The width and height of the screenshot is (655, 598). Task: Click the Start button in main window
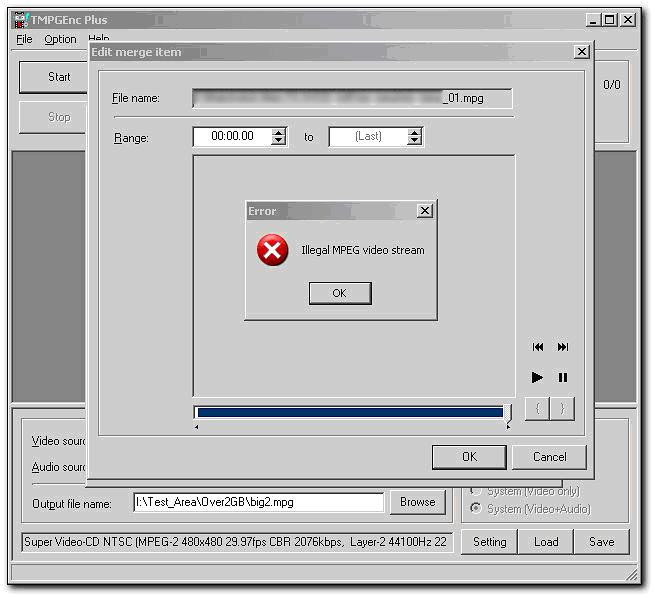tap(53, 77)
